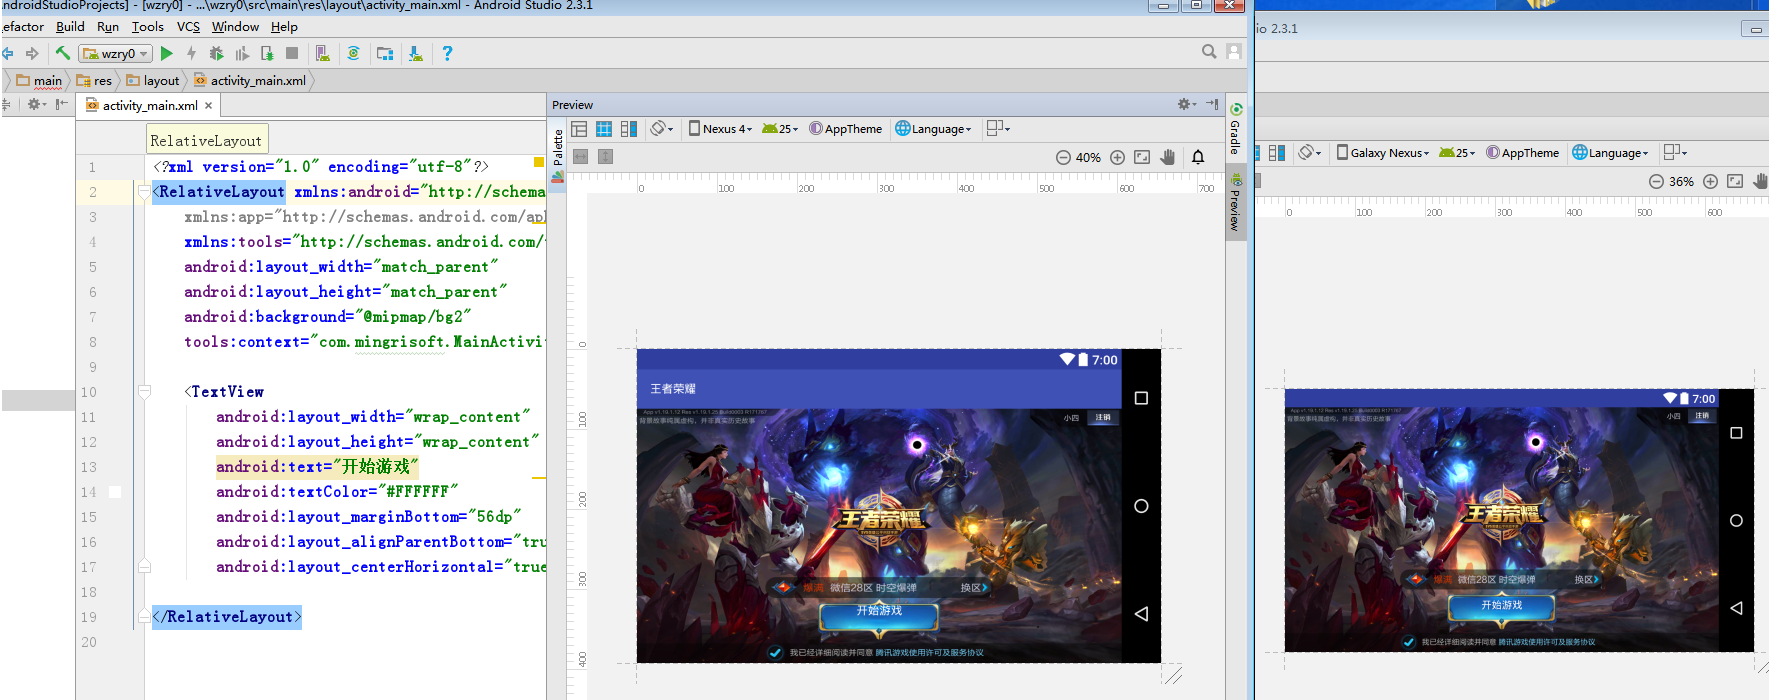The width and height of the screenshot is (1769, 700).
Task: Show Blueprint view in Nexus 4 preview
Action: [604, 129]
